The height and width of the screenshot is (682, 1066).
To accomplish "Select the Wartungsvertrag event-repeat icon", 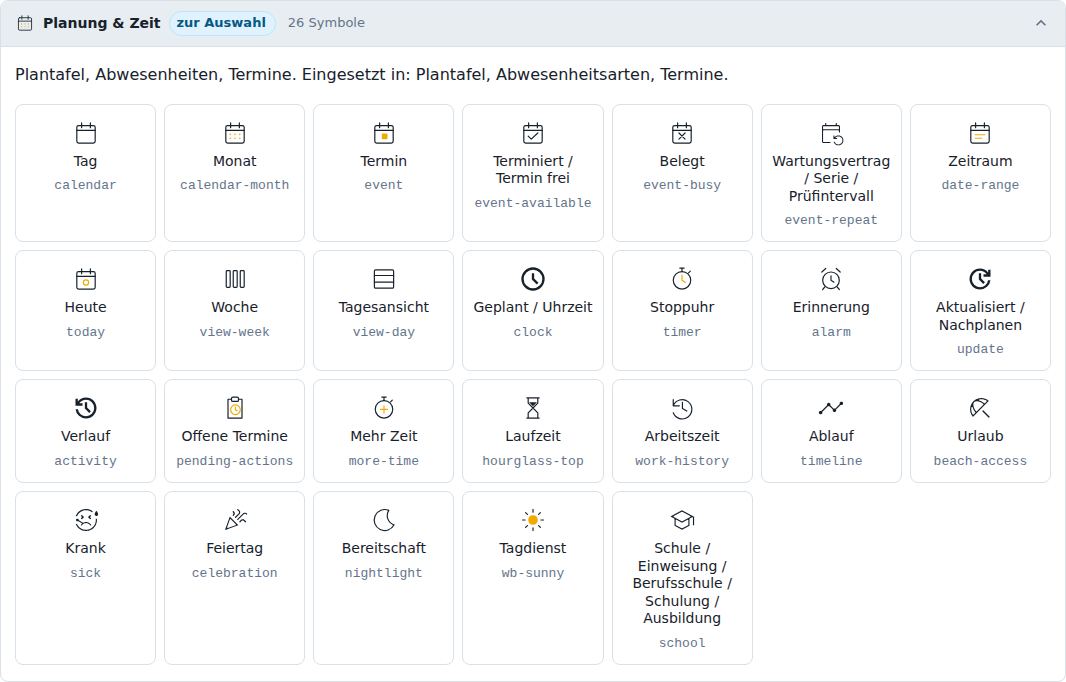I will coord(831,133).
